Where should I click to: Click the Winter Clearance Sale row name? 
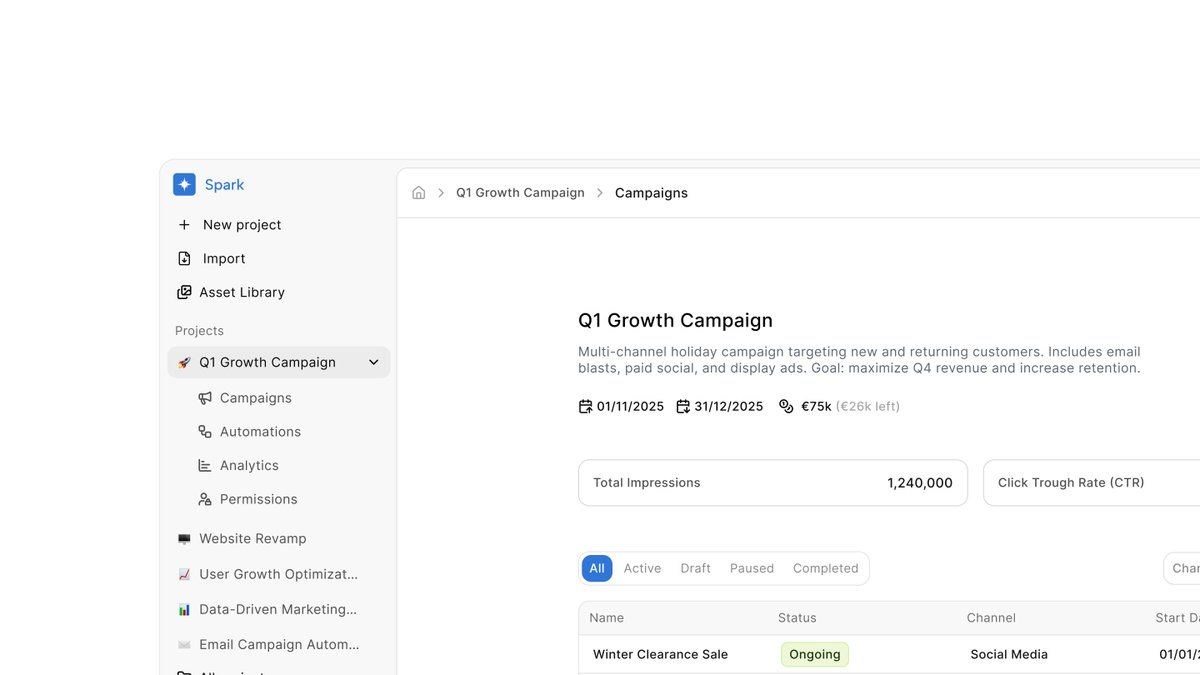660,655
